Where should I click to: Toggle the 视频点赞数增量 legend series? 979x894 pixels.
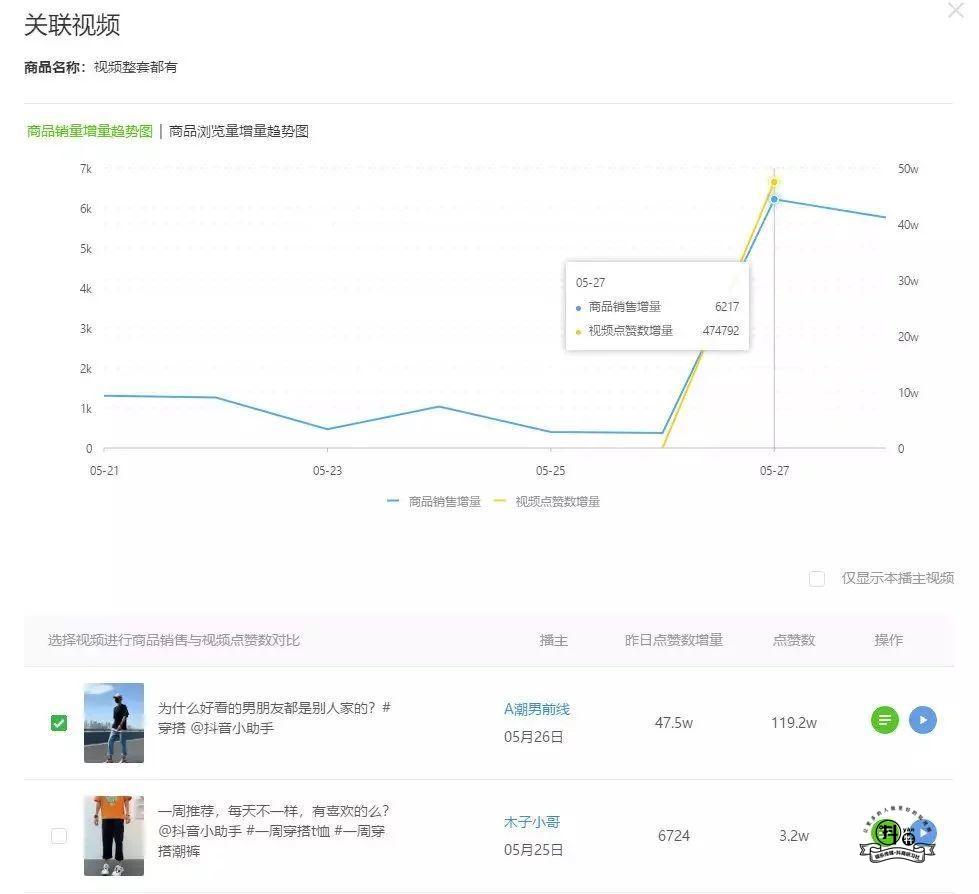click(x=547, y=502)
